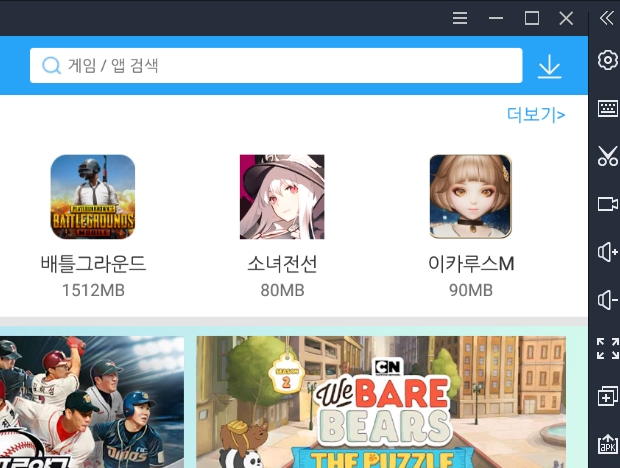This screenshot has height=468, width=620.
Task: Open the 소녀전선 game icon
Action: [282, 197]
